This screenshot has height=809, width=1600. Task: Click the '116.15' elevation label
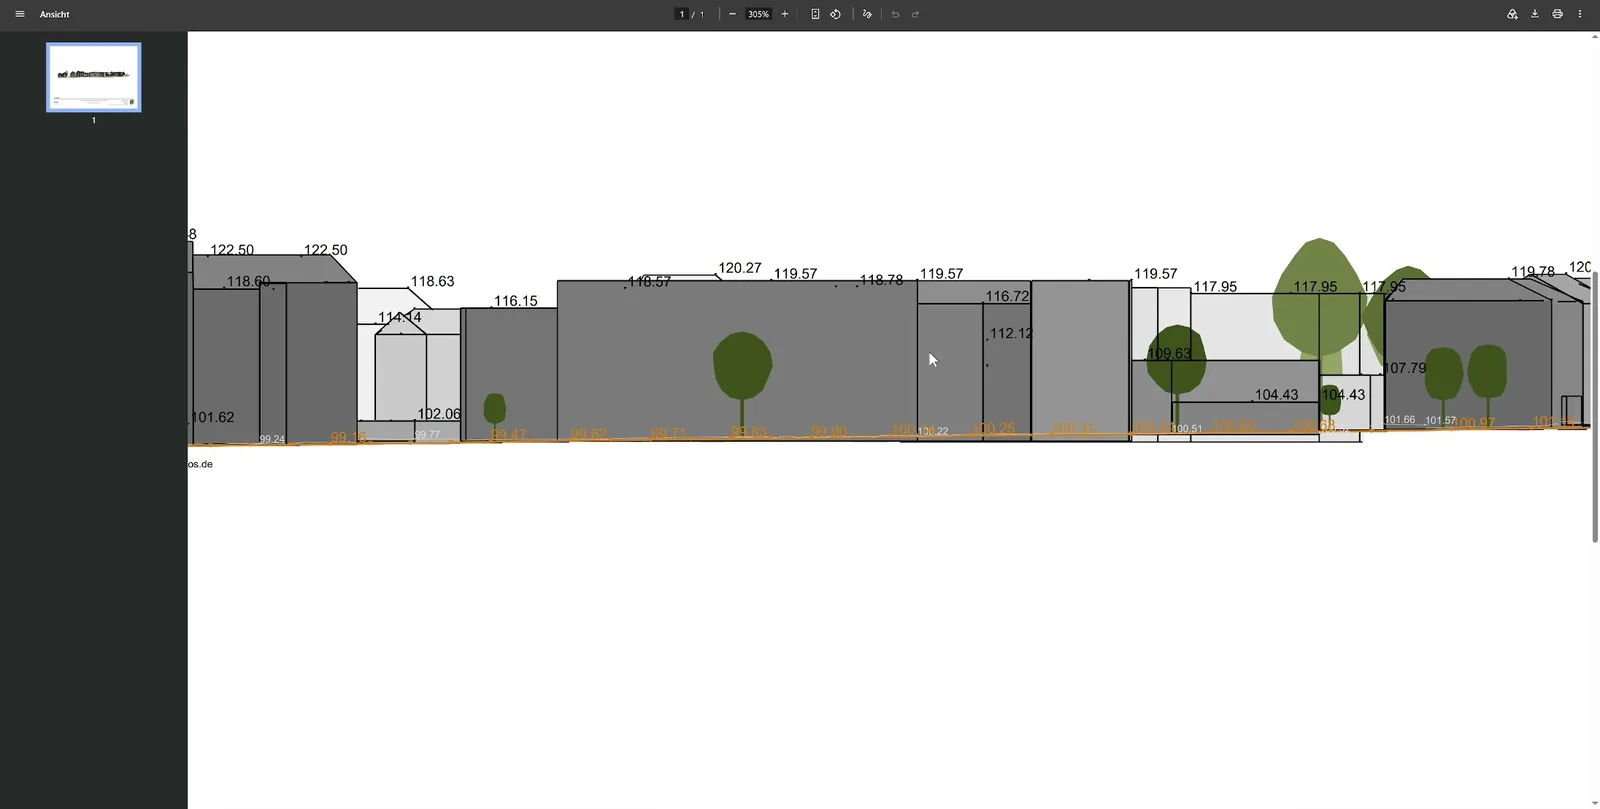click(516, 301)
